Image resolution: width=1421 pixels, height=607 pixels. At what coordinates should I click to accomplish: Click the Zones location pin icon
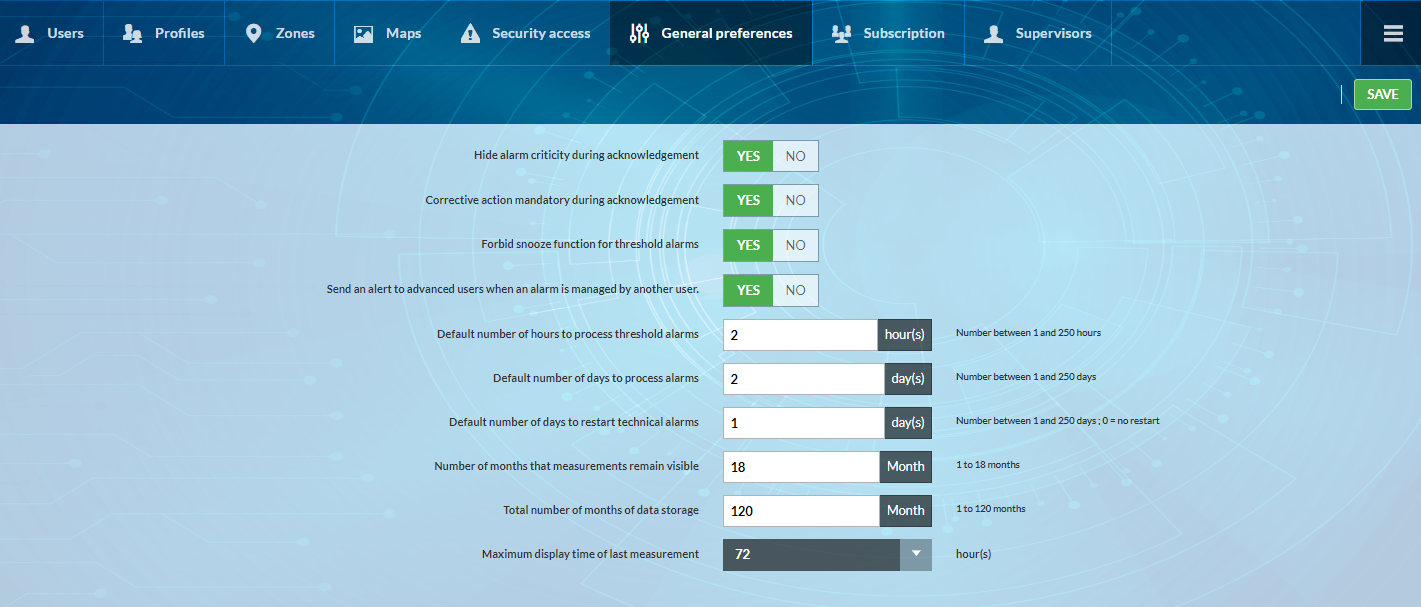point(255,33)
